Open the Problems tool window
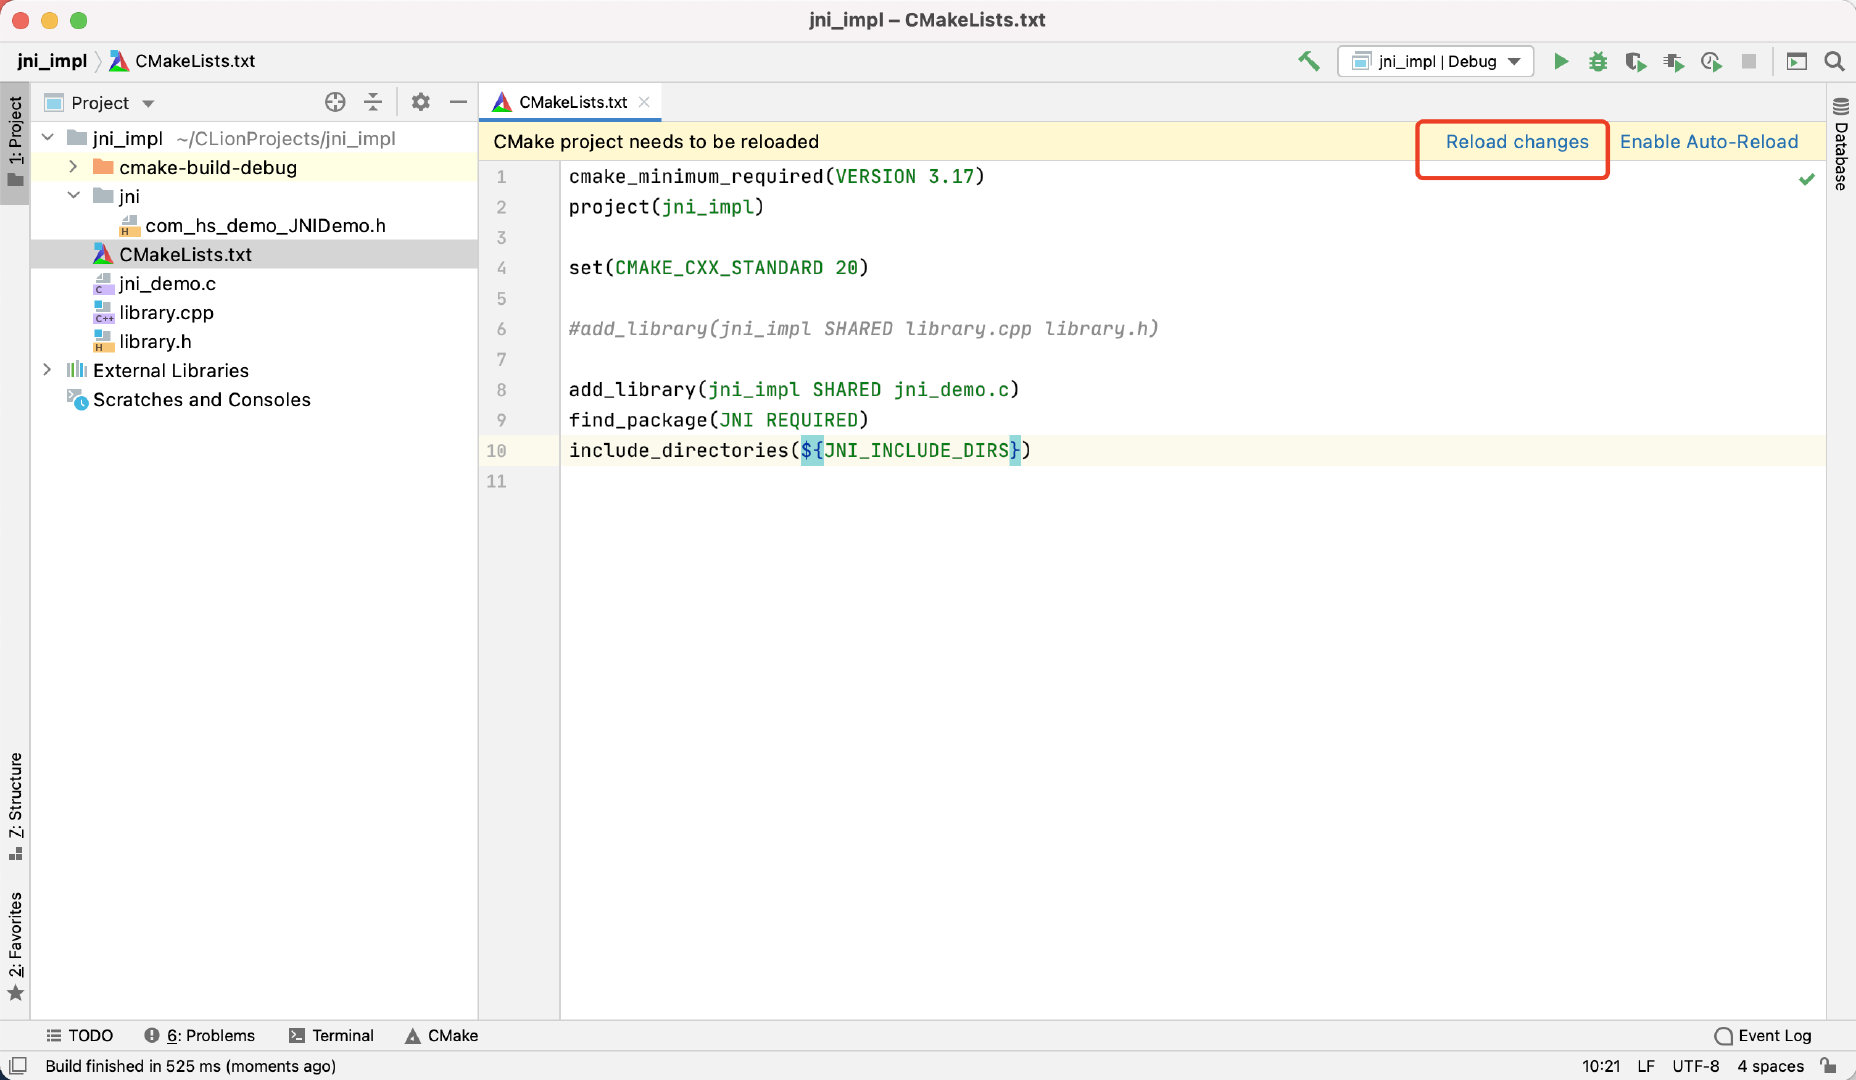1856x1080 pixels. (212, 1035)
